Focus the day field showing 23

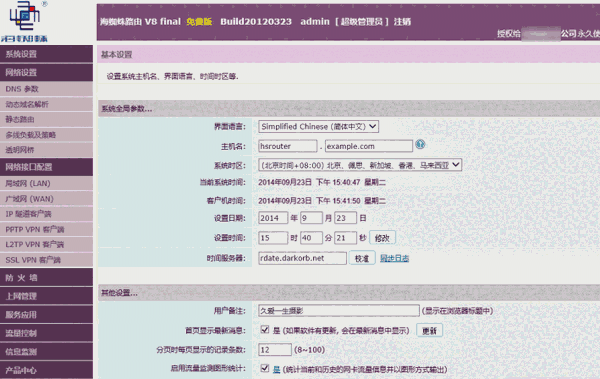point(346,218)
